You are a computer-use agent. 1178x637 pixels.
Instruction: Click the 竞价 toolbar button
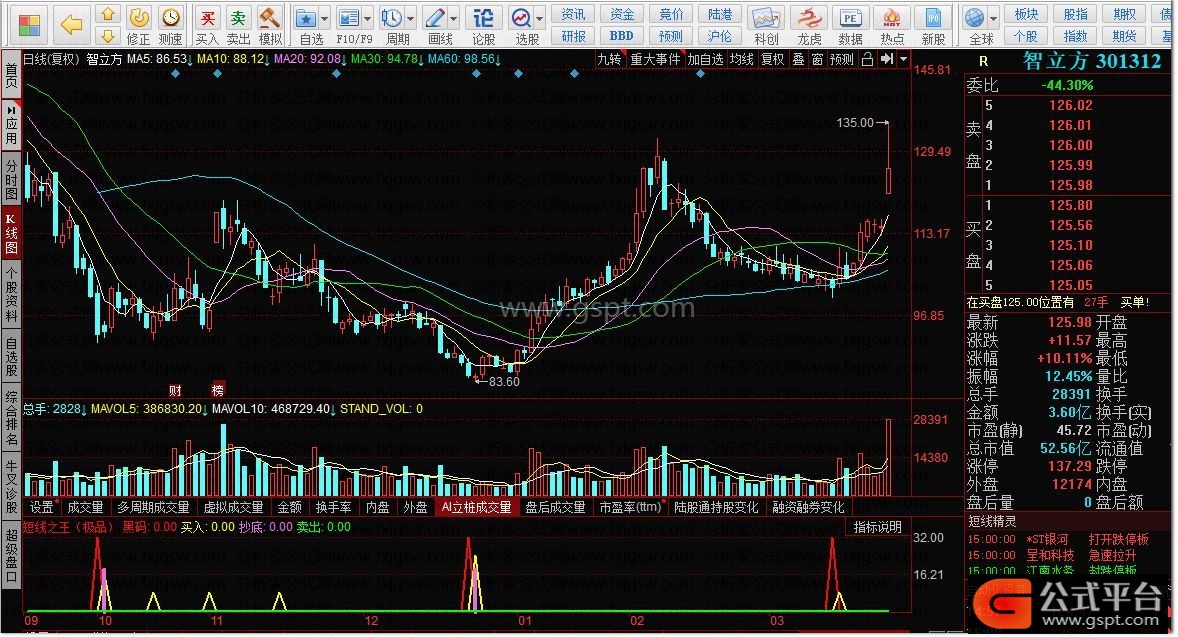click(671, 14)
